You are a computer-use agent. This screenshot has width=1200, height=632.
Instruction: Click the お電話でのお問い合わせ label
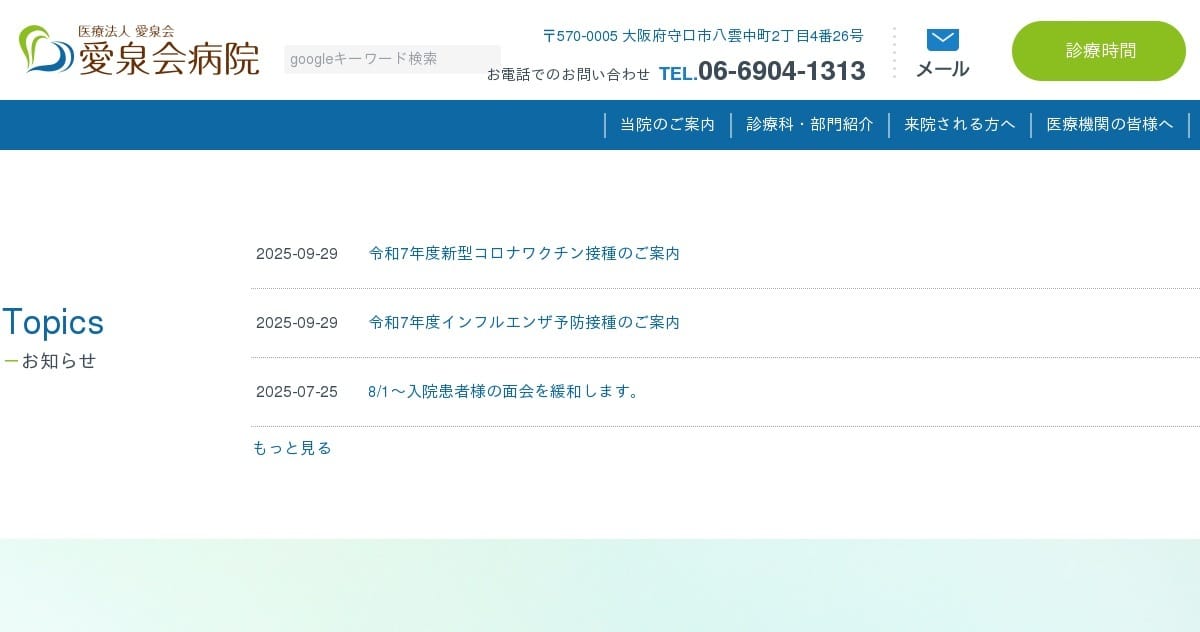tap(568, 74)
